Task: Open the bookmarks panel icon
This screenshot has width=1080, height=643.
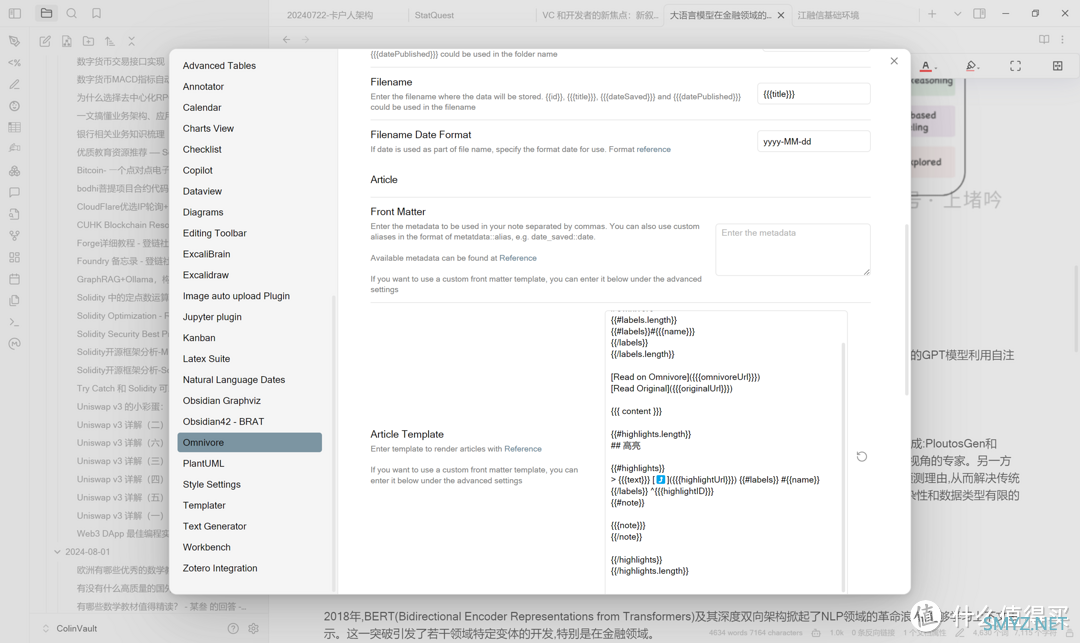Action: pyautogui.click(x=97, y=14)
